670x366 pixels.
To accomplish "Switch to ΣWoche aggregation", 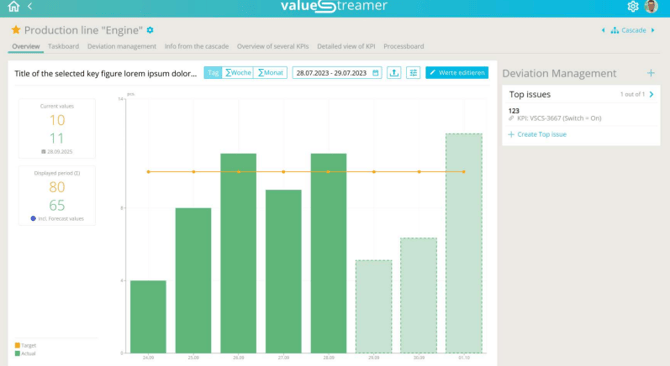I will click(238, 73).
